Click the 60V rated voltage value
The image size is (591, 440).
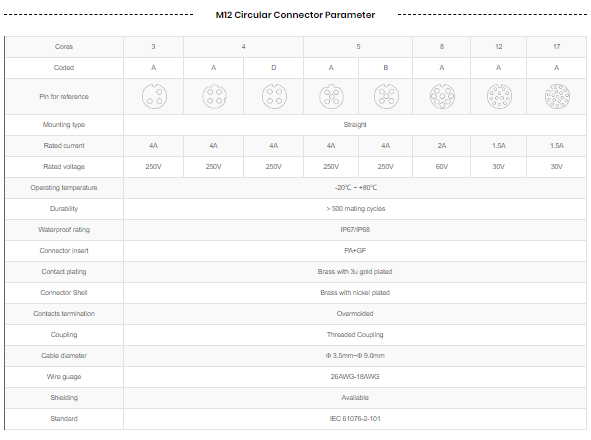pyautogui.click(x=442, y=167)
